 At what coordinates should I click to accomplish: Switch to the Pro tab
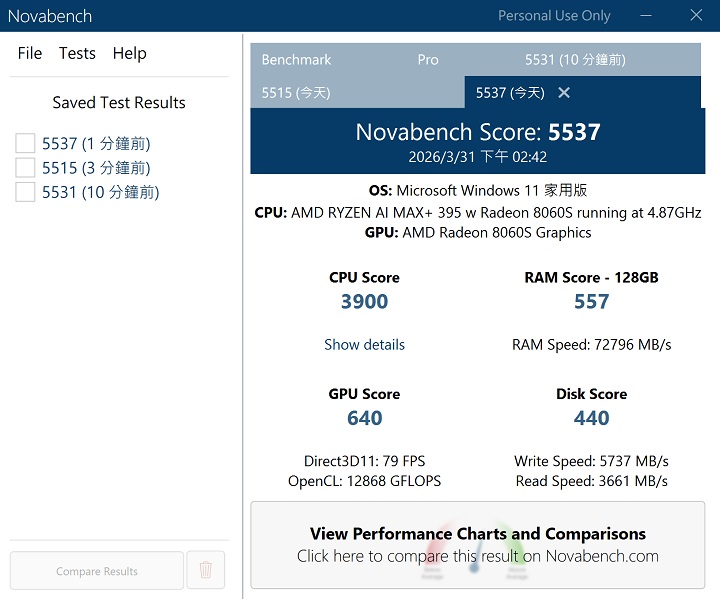click(x=428, y=60)
